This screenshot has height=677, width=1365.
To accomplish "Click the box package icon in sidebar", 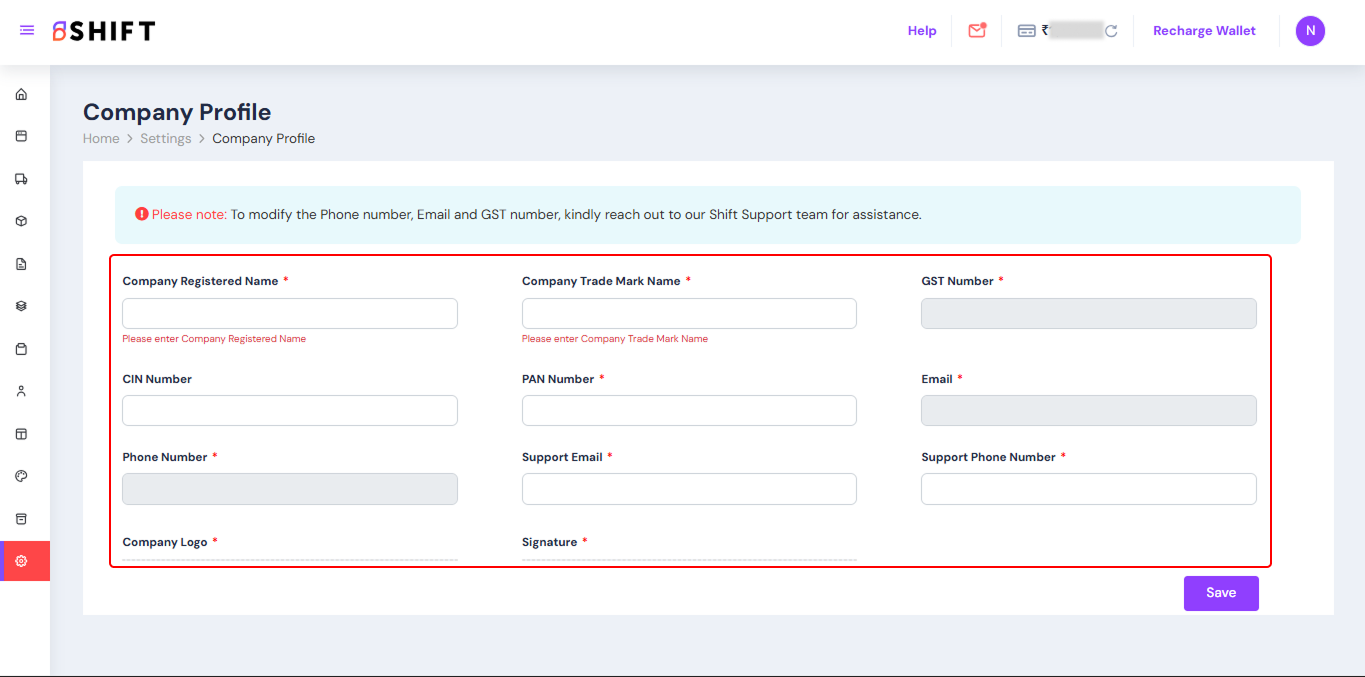I will [21, 221].
